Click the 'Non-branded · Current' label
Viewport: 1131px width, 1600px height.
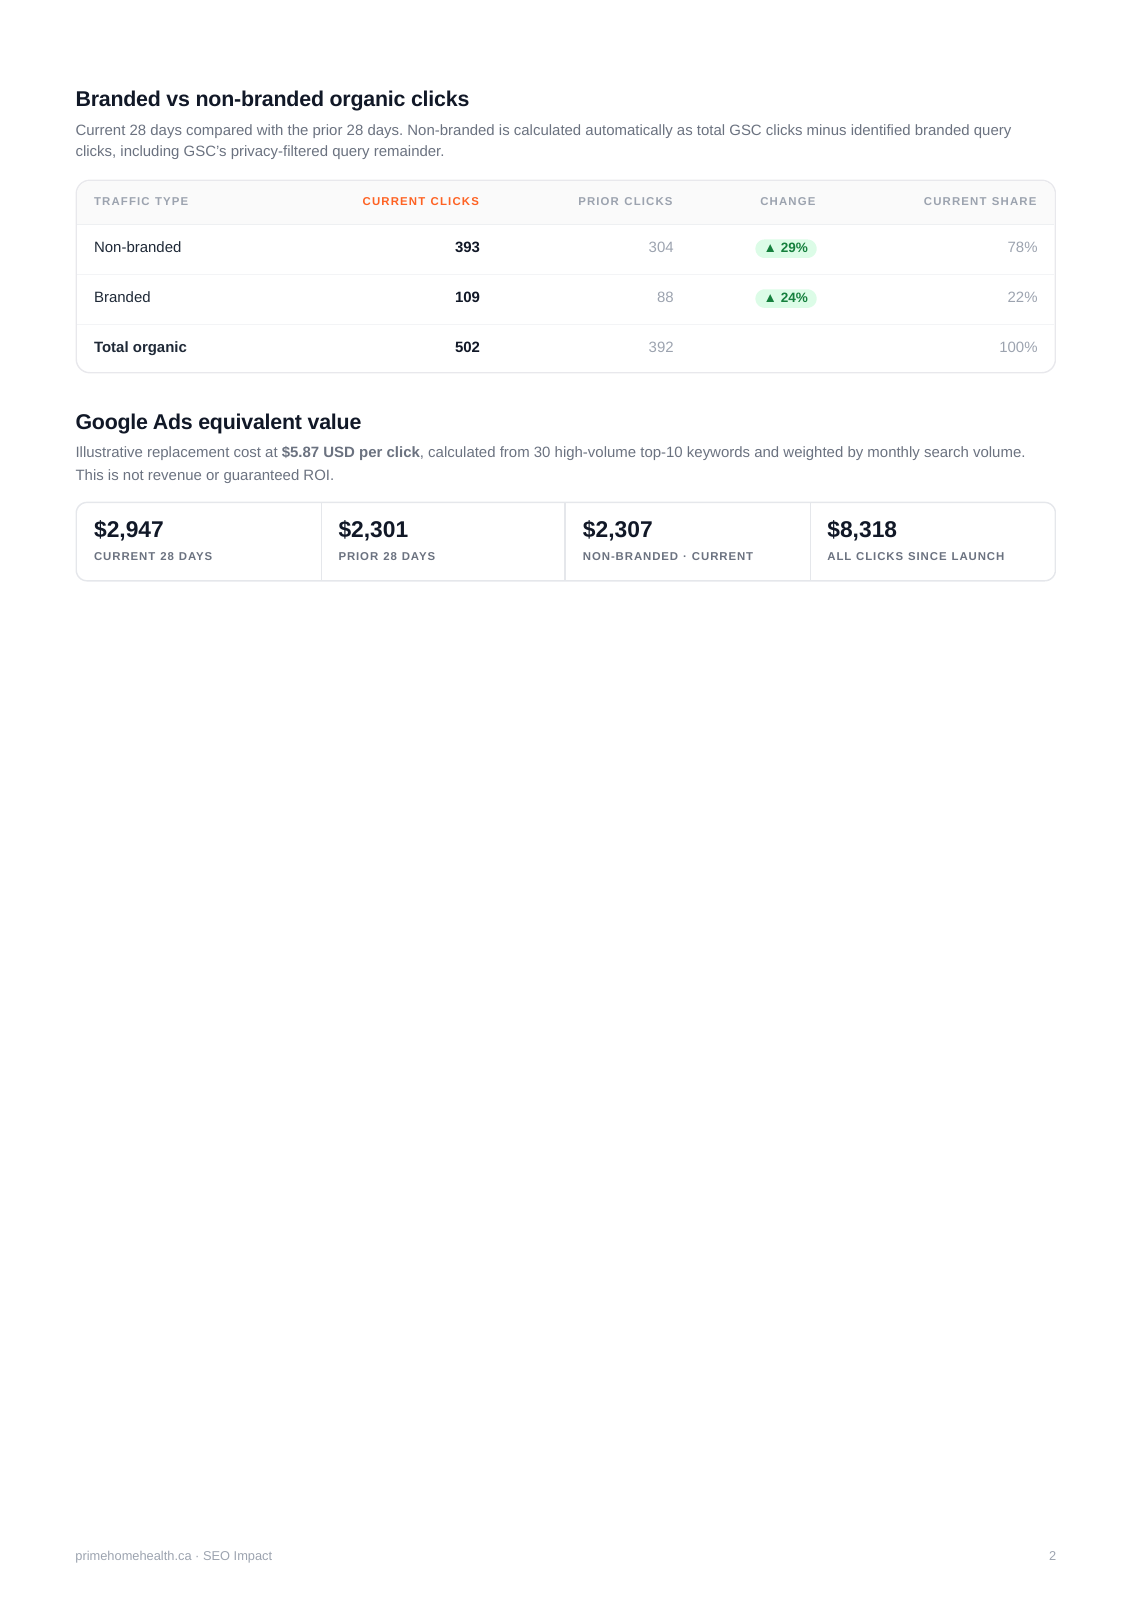pyautogui.click(x=668, y=556)
